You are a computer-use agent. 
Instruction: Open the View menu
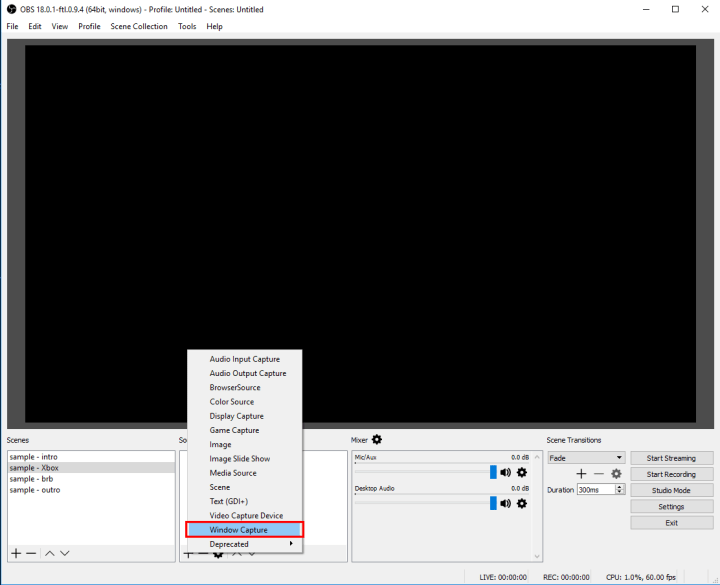[60, 26]
